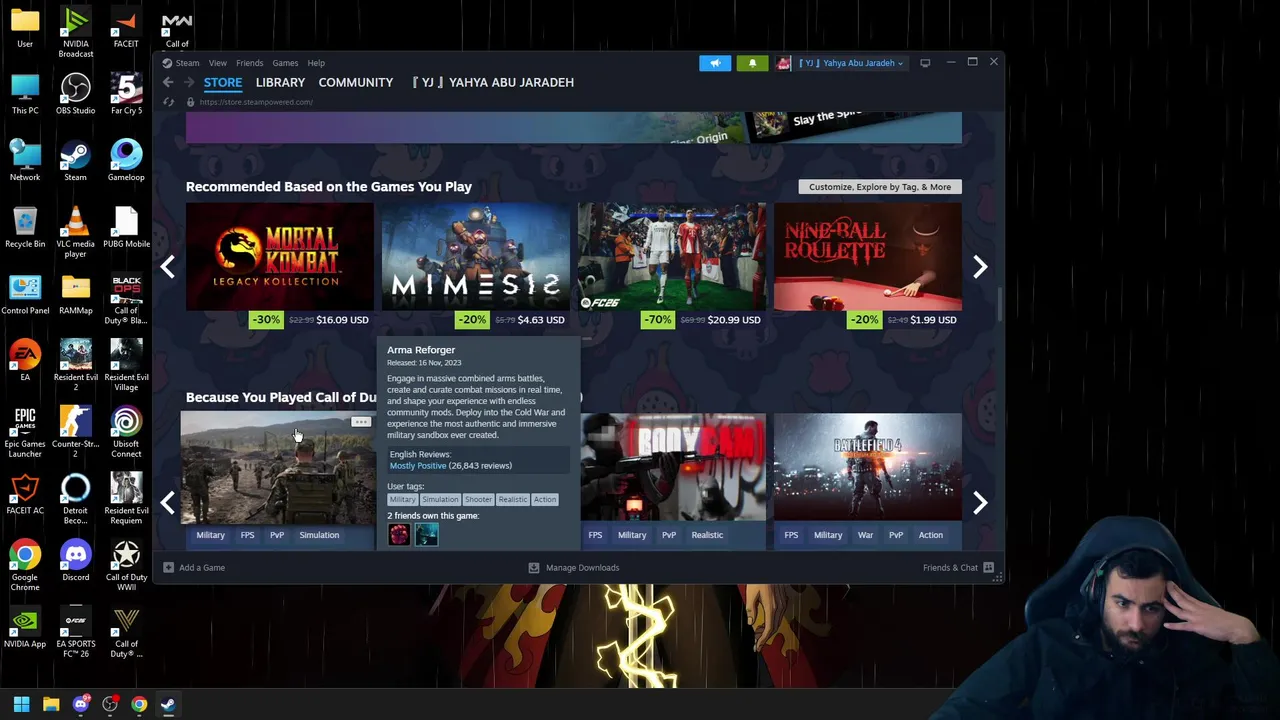Open Discord from the taskbar
1280x720 pixels.
pyautogui.click(x=81, y=704)
